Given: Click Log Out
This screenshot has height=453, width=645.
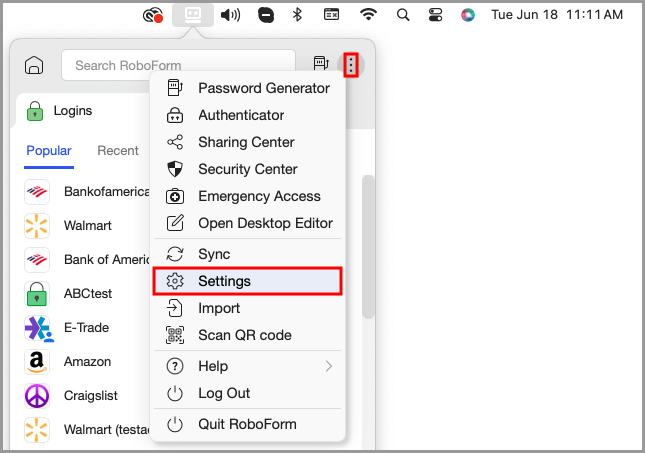Looking at the screenshot, I should pos(248,393).
